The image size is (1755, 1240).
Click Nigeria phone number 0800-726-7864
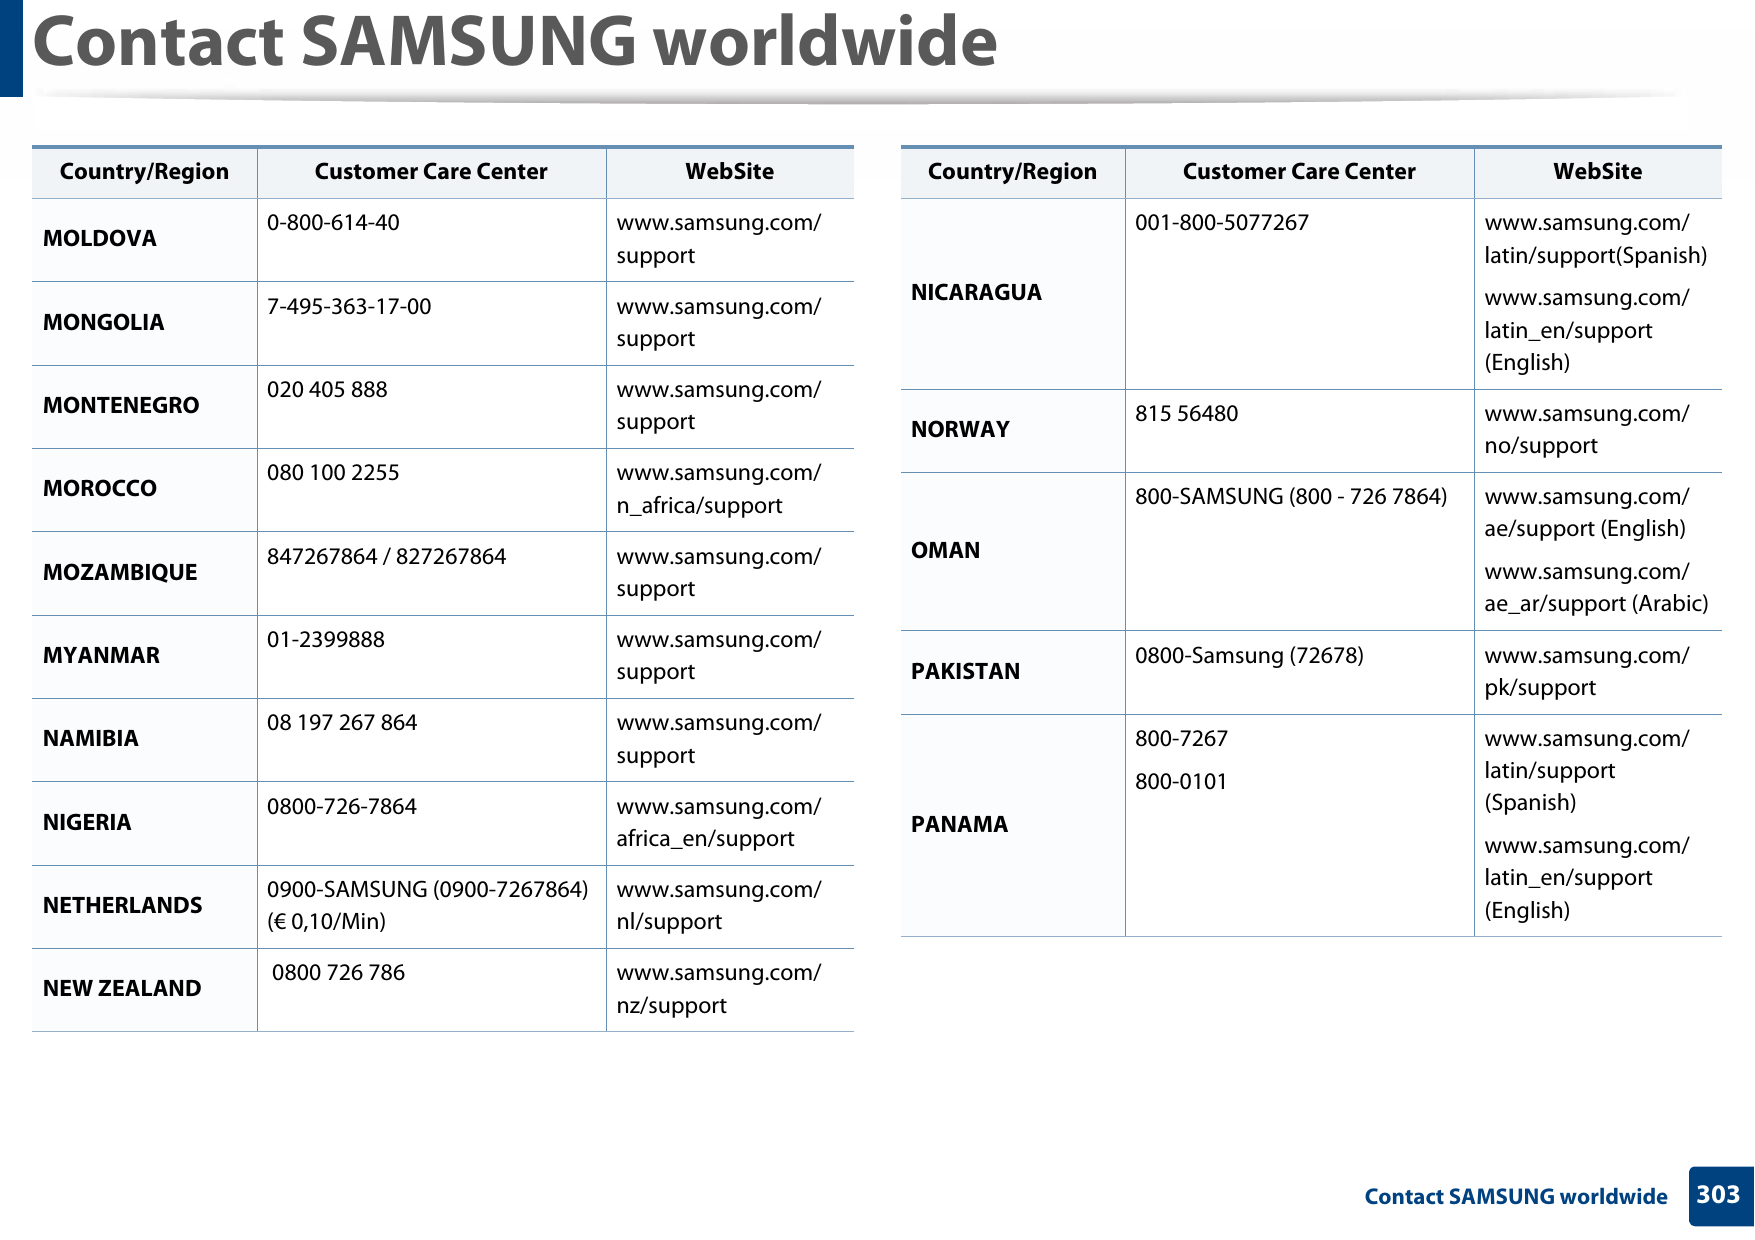(342, 807)
